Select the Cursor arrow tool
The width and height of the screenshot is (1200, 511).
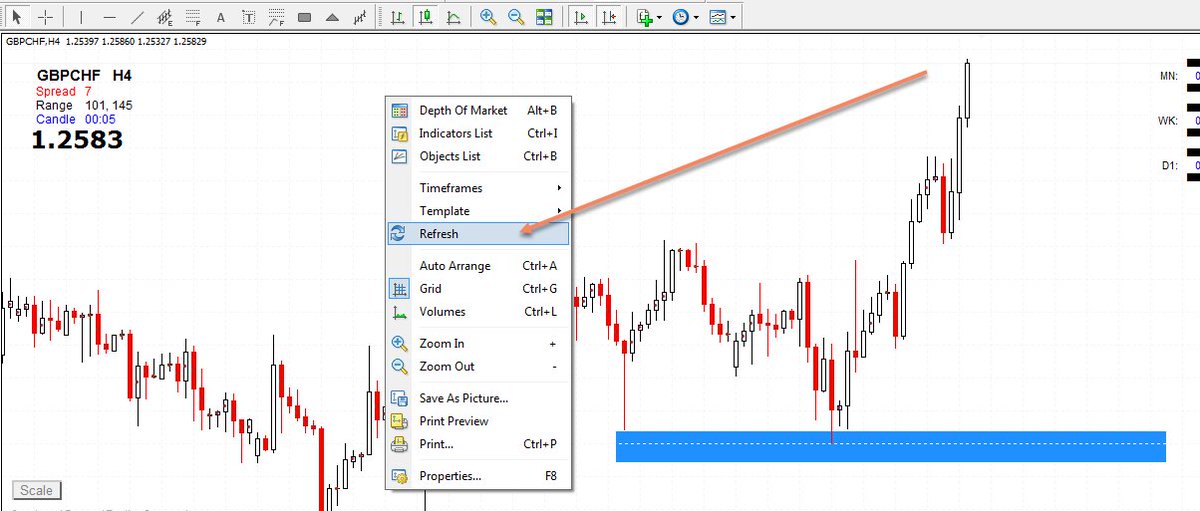pyautogui.click(x=19, y=17)
